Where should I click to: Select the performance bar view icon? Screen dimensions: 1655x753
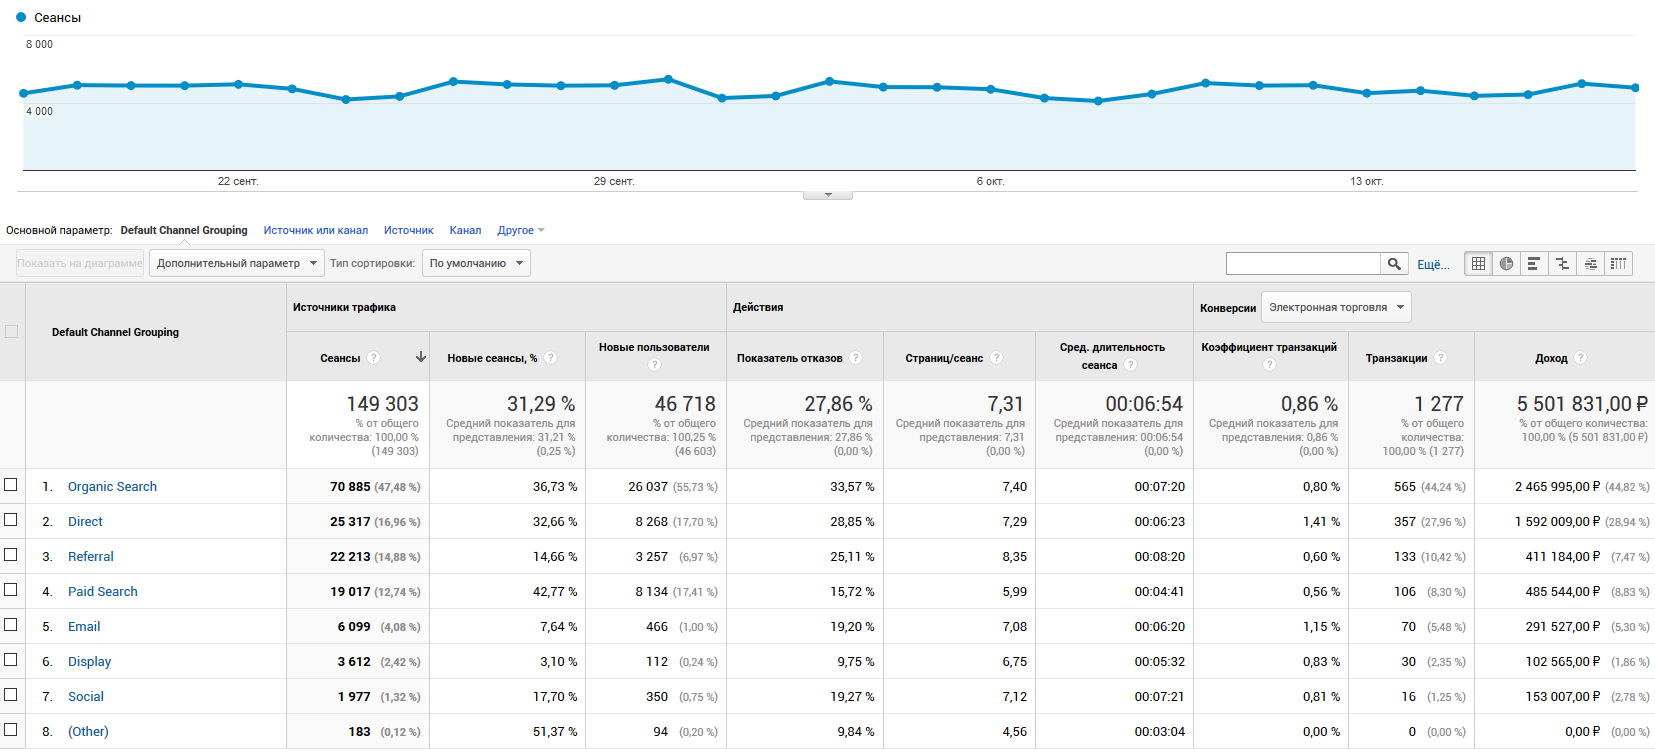point(1534,264)
